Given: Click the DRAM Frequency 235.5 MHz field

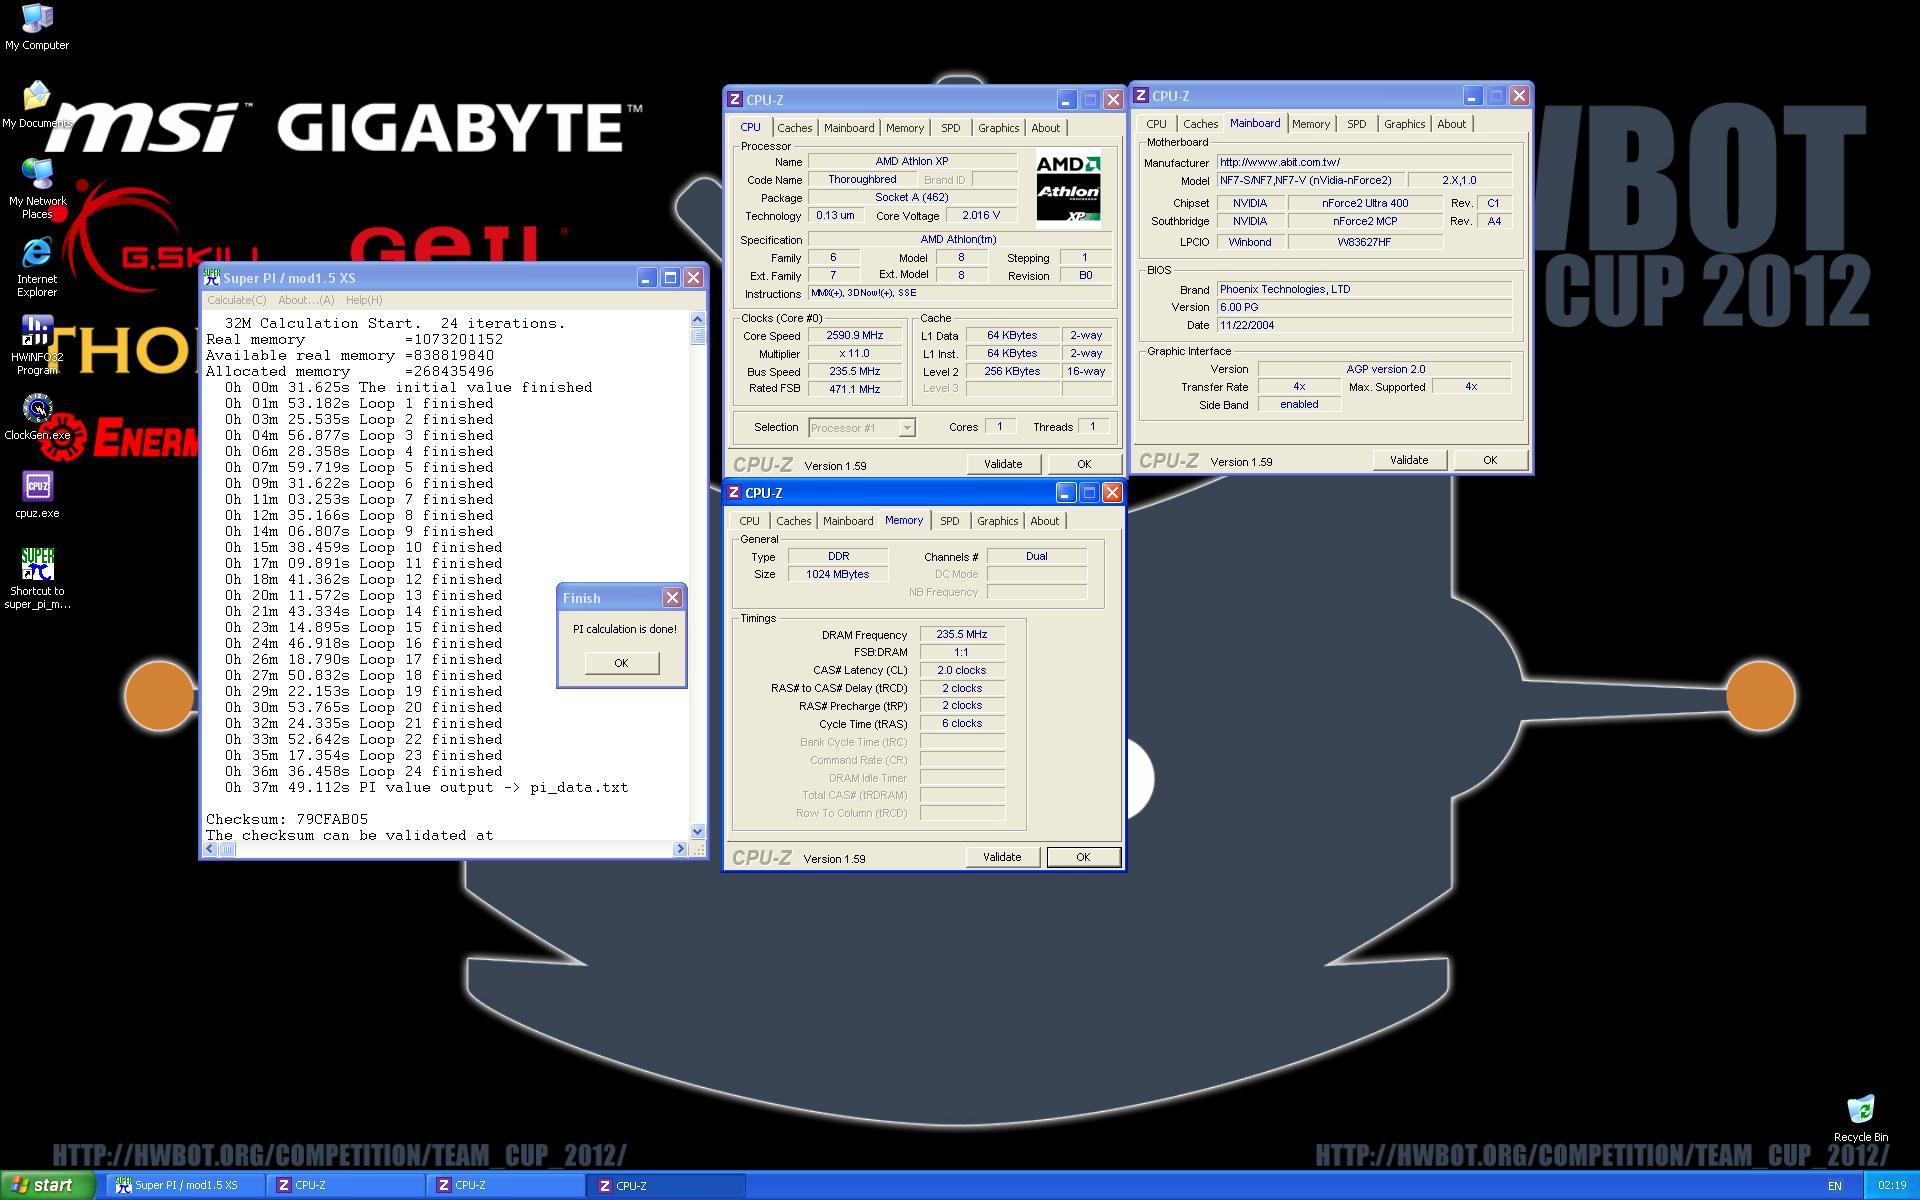Looking at the screenshot, I should tap(962, 634).
